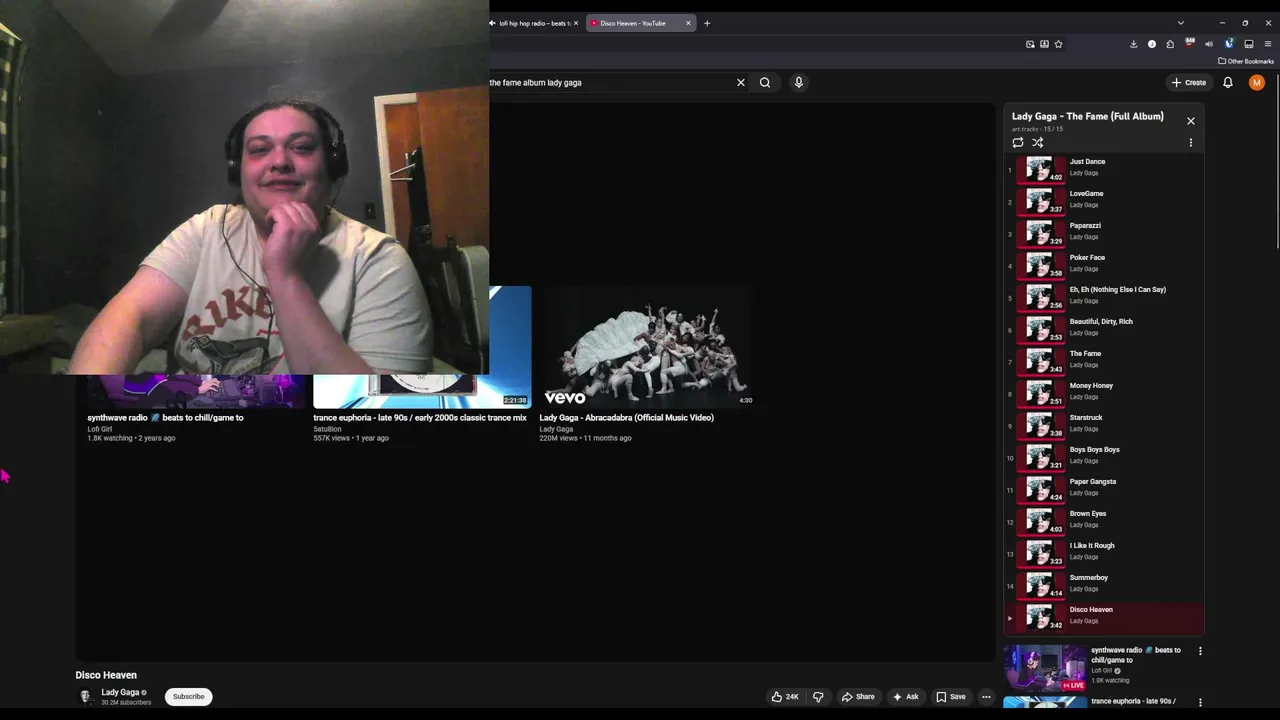Click the white circular music-note toolbar icon
Viewport: 1280px width, 720px height.
[1152, 44]
